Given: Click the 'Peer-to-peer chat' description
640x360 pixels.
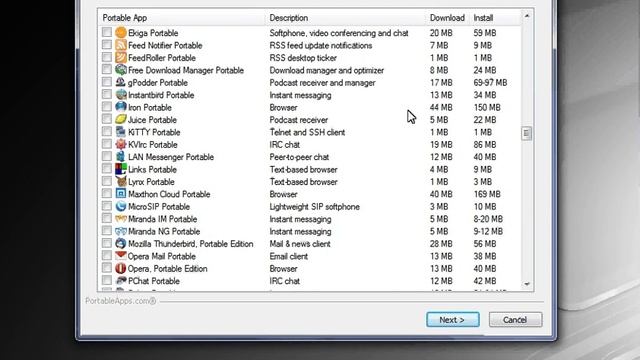Looking at the screenshot, I should (299, 157).
